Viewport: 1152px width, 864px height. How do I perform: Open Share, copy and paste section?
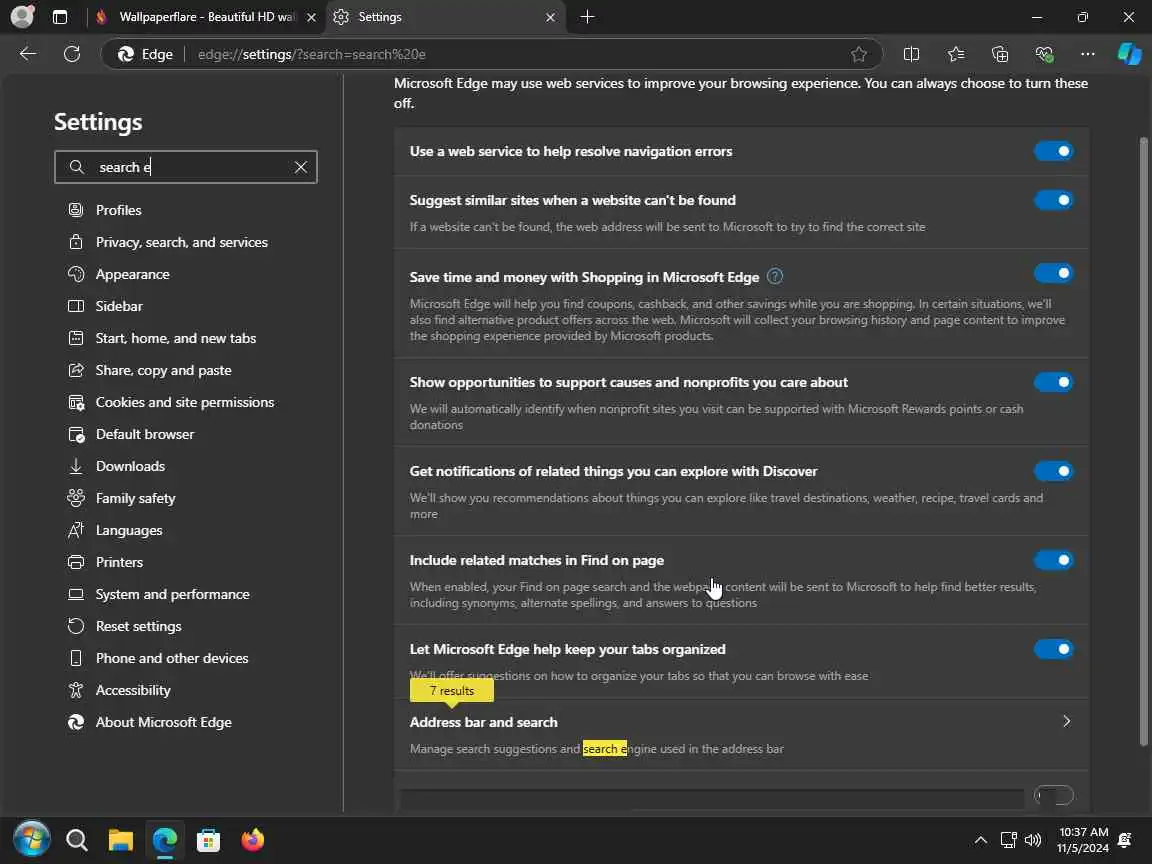pos(163,370)
